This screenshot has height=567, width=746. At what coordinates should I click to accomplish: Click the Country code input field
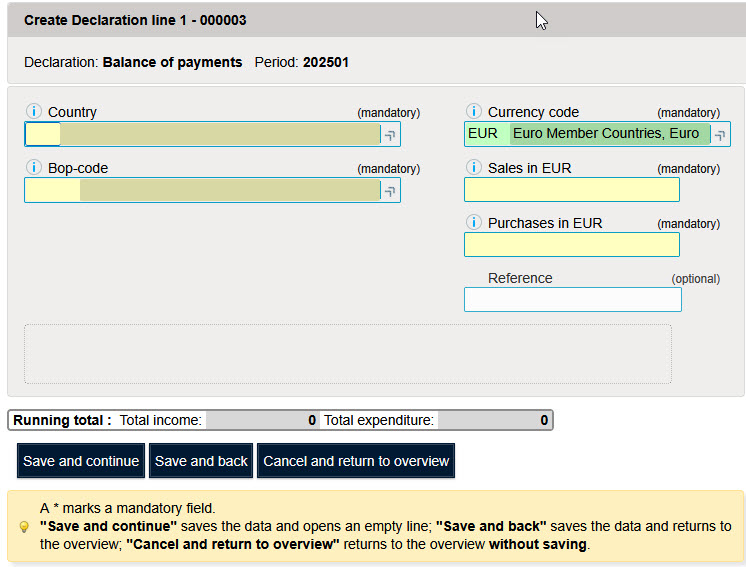coord(43,135)
